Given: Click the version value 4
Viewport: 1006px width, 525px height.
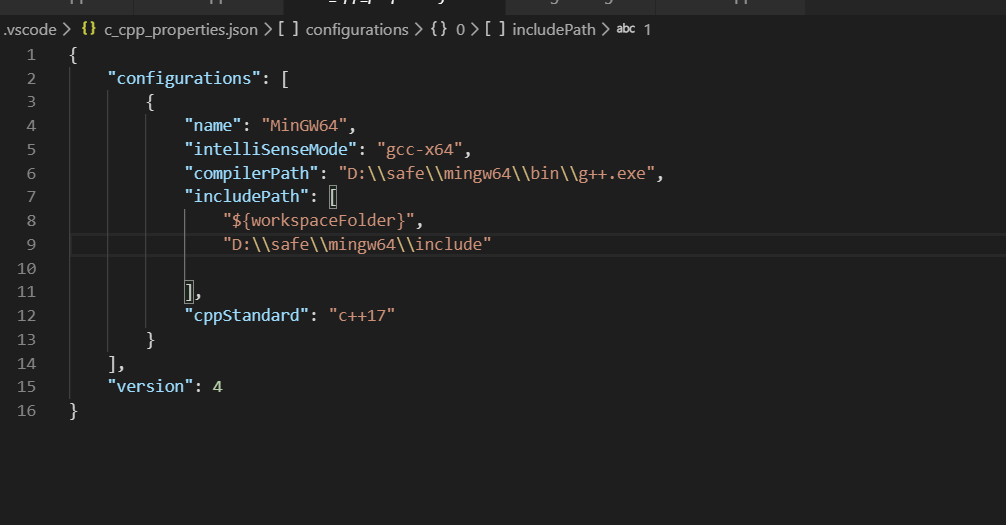Looking at the screenshot, I should [x=217, y=387].
